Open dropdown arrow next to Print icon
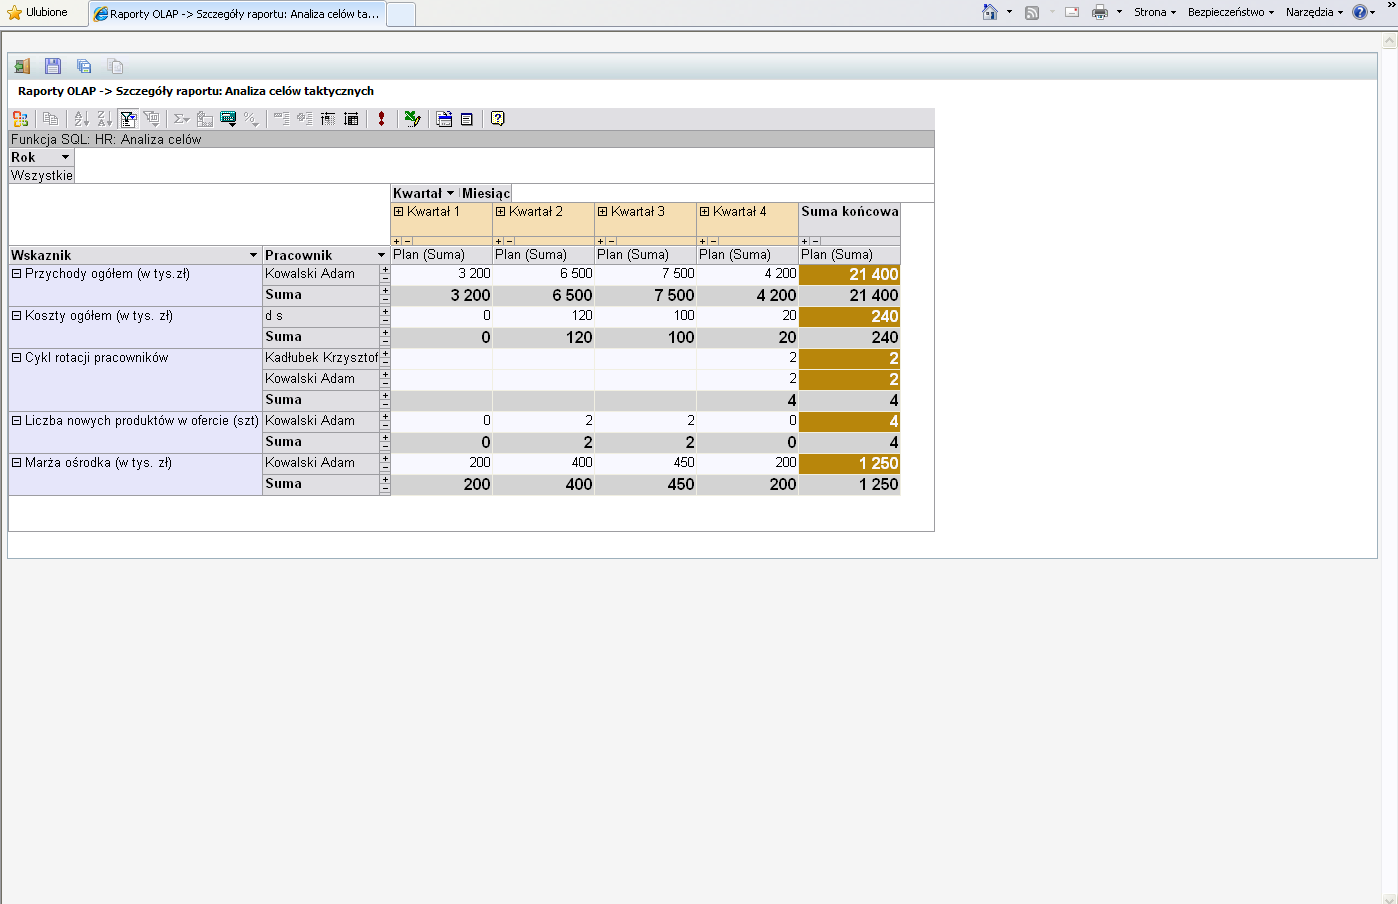The image size is (1398, 904). (x=1119, y=12)
